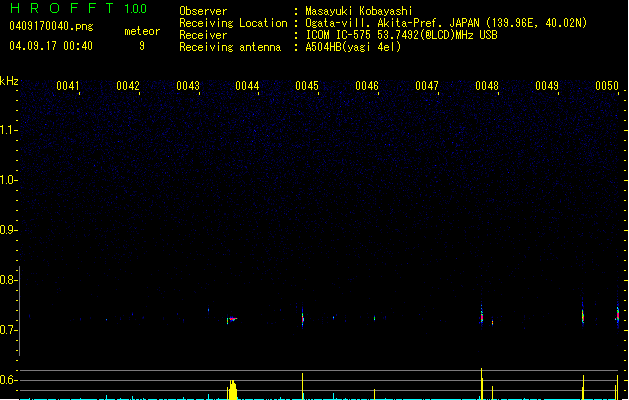Select observer name Masayuki Kobayashi
Viewport: 629px width, 400px height.
(359, 11)
